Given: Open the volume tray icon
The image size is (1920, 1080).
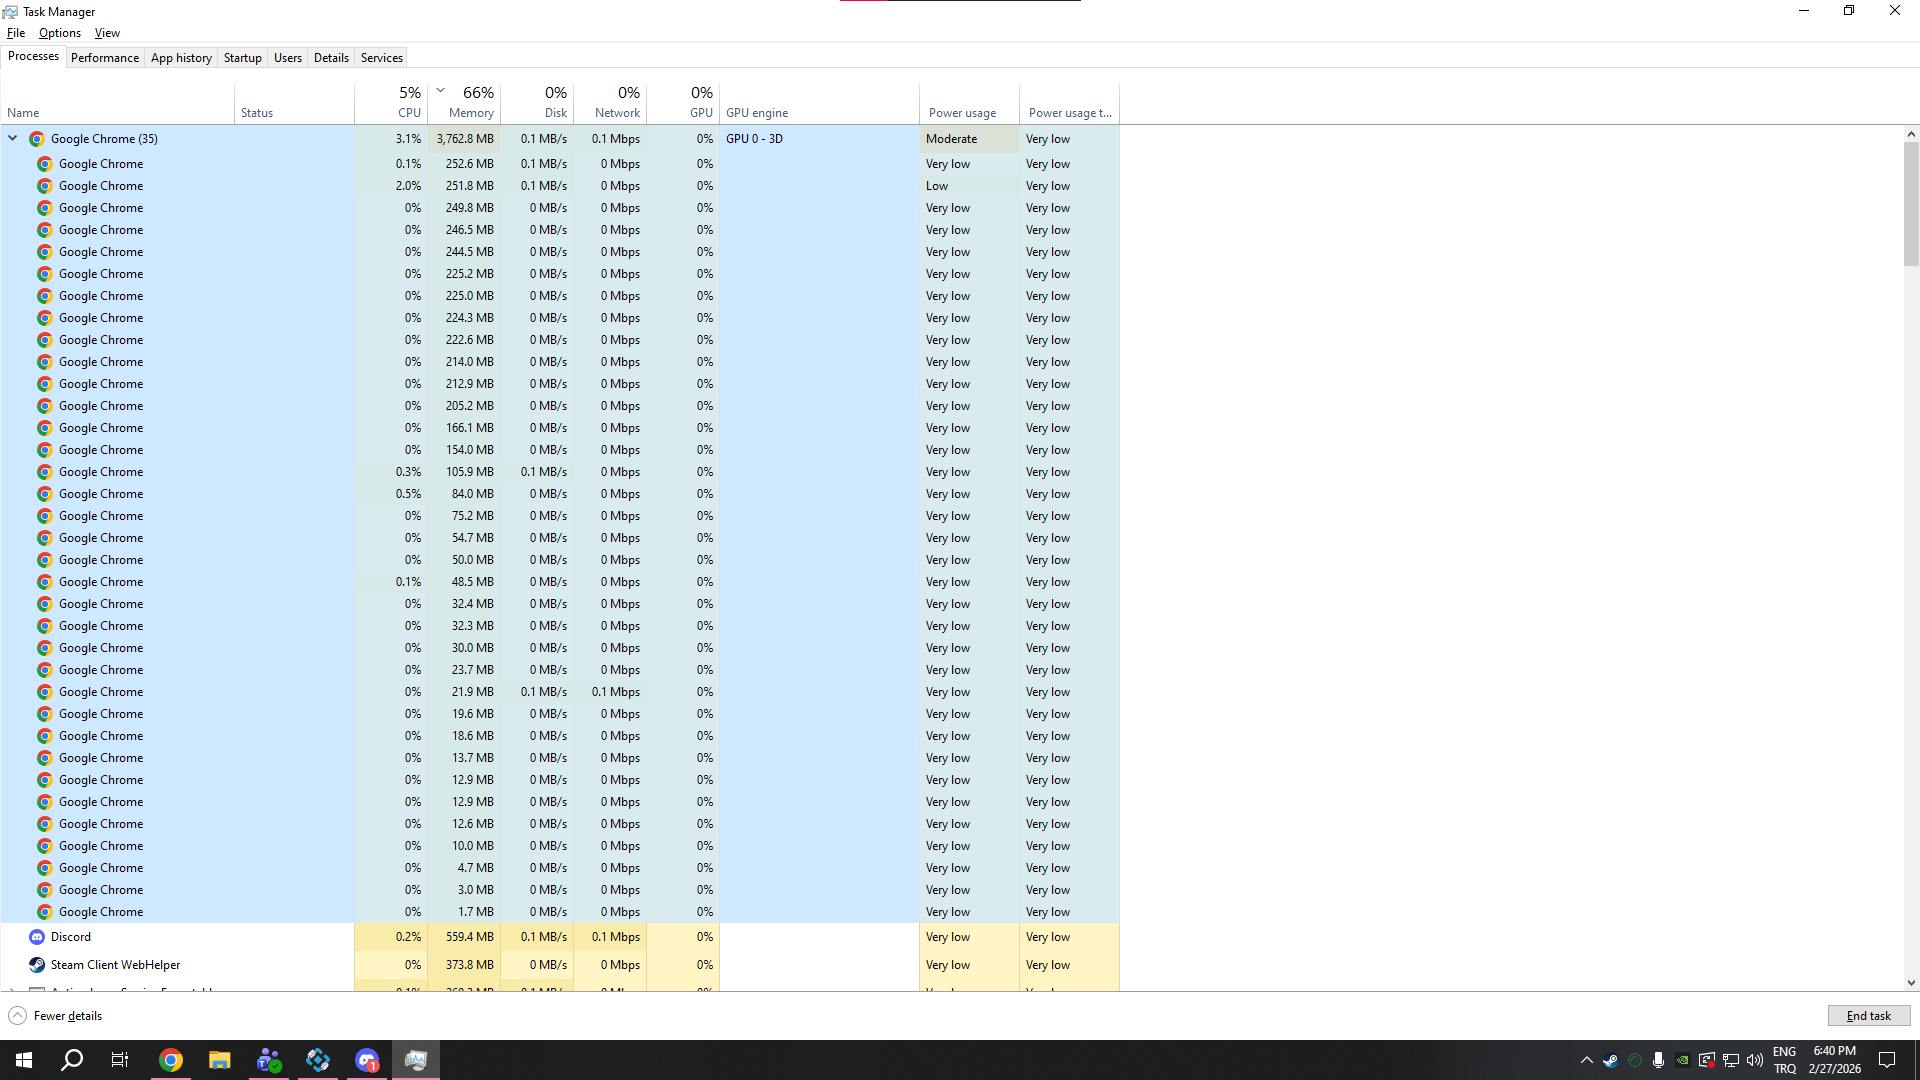Looking at the screenshot, I should (1755, 1060).
